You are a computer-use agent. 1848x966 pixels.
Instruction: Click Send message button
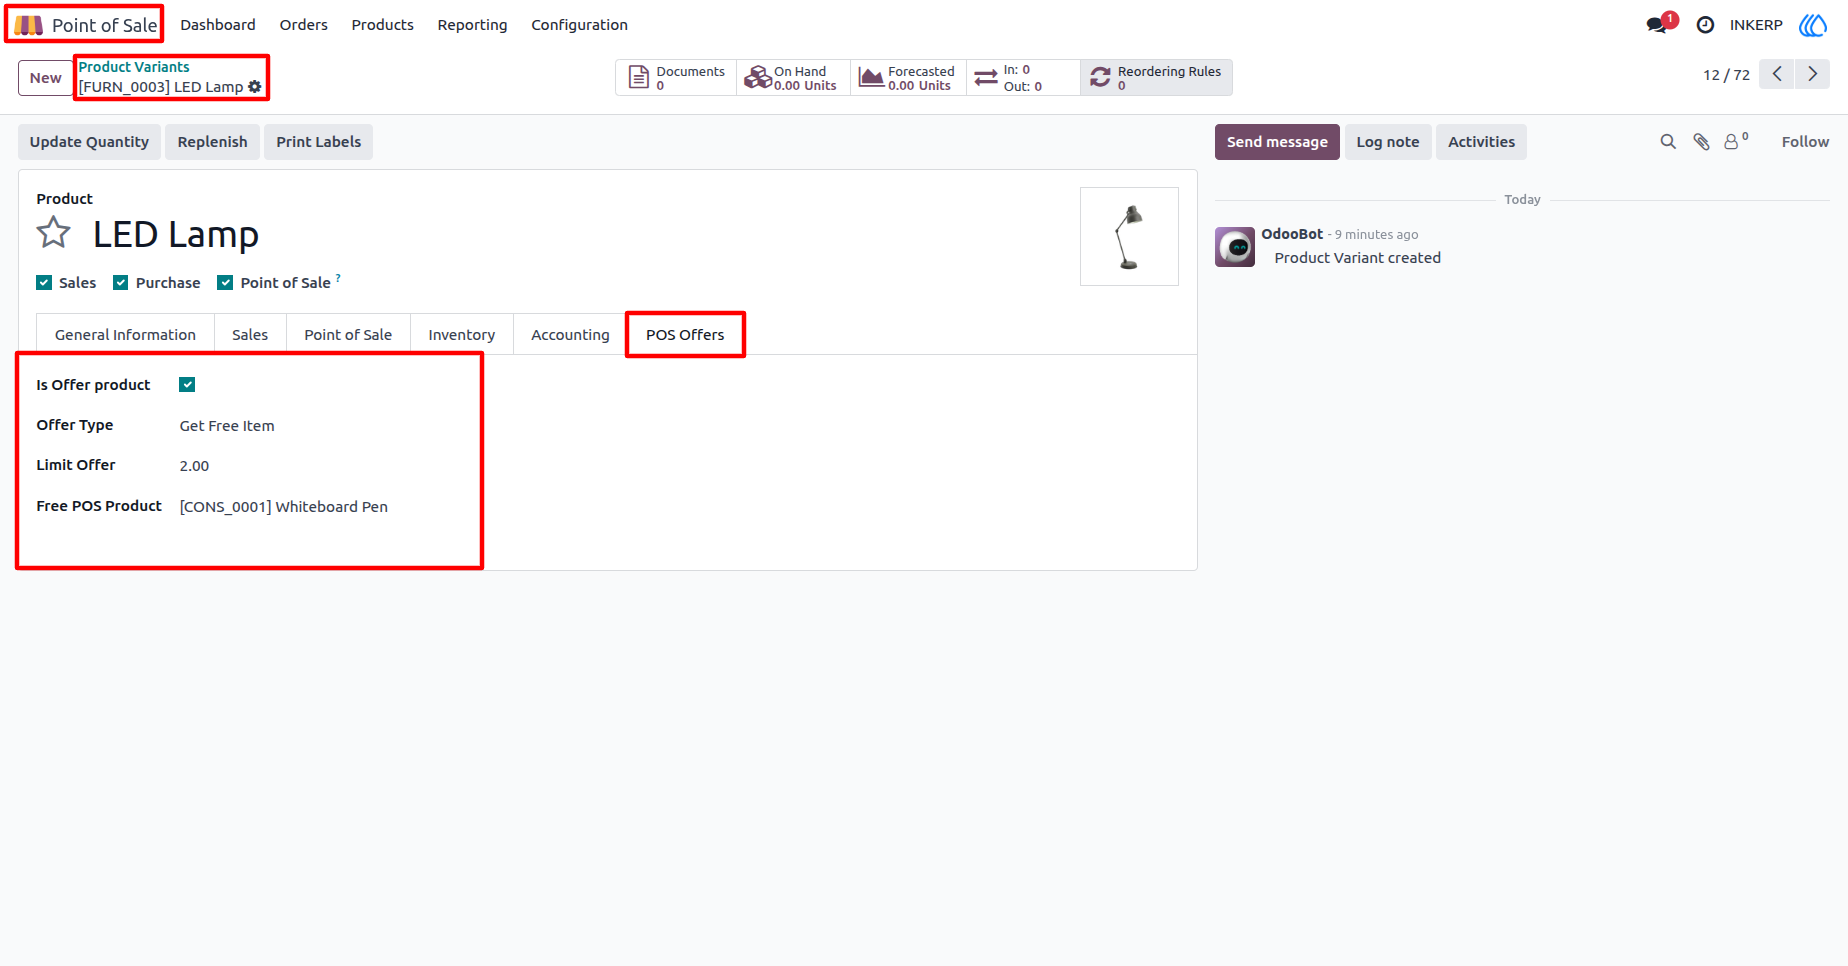[1277, 142]
